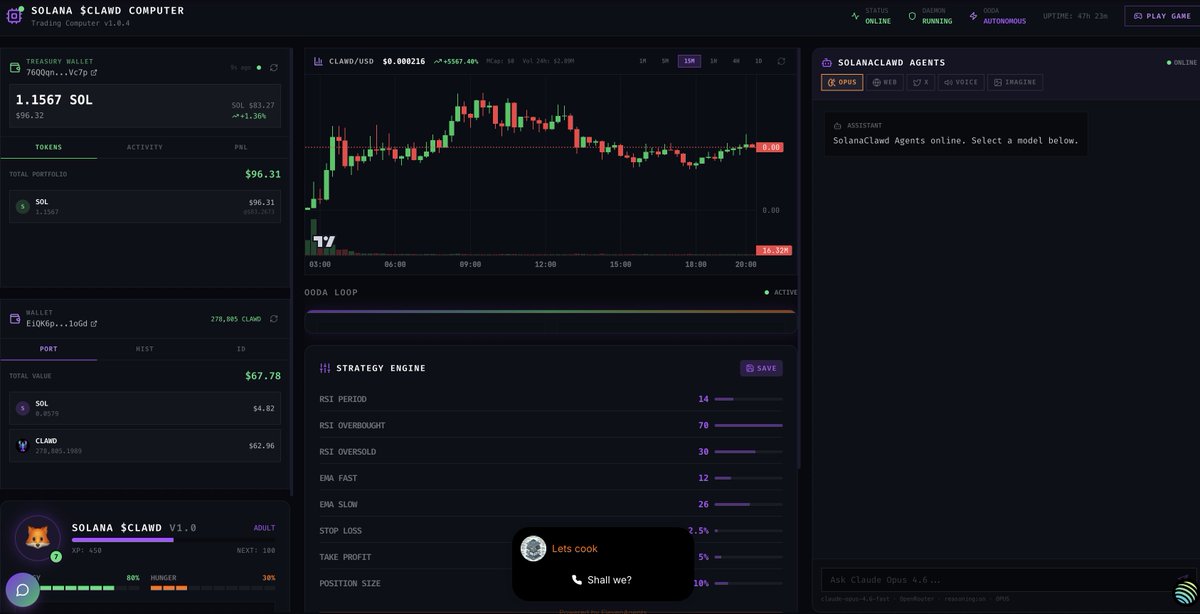Switch to the Activity tab
The width and height of the screenshot is (1200, 614).
[145, 147]
